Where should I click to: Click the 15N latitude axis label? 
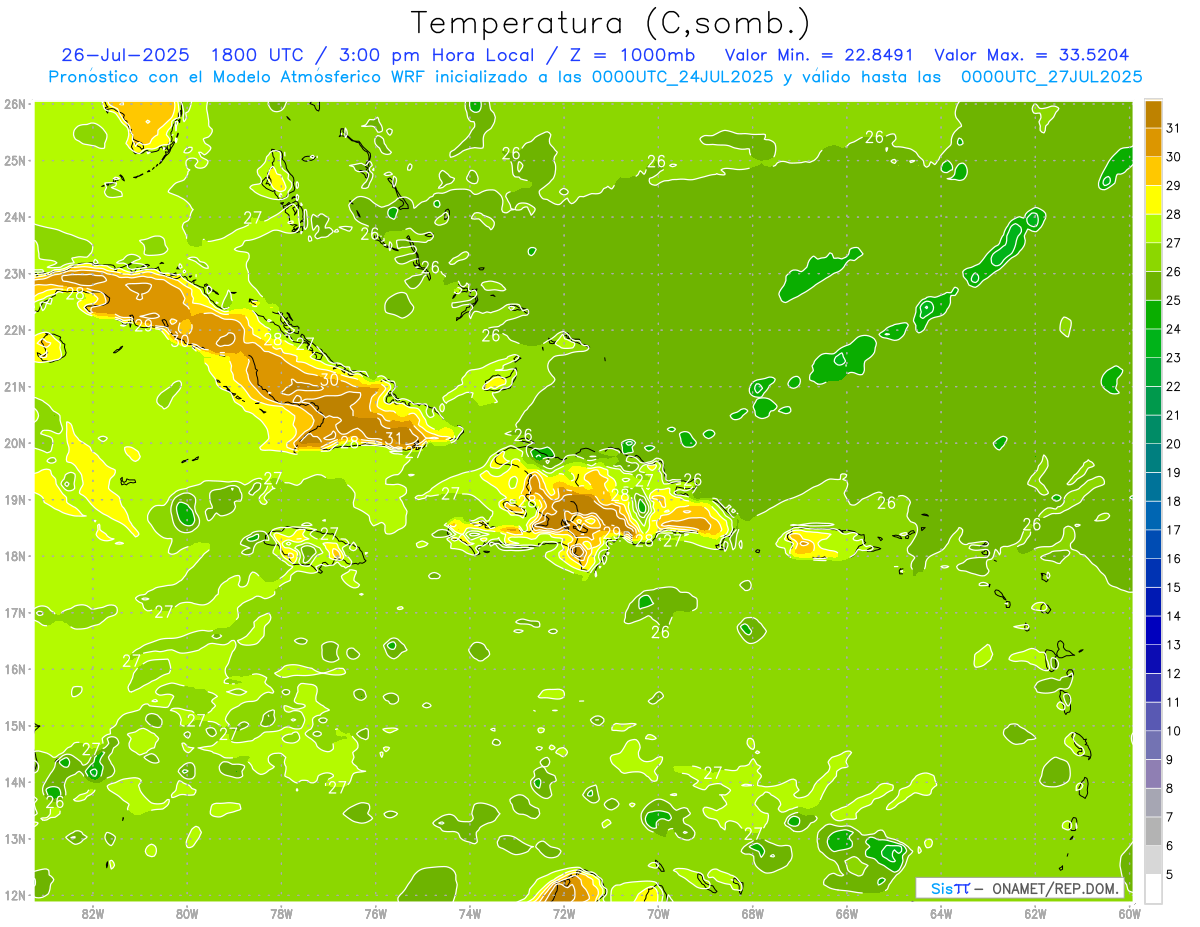14,725
